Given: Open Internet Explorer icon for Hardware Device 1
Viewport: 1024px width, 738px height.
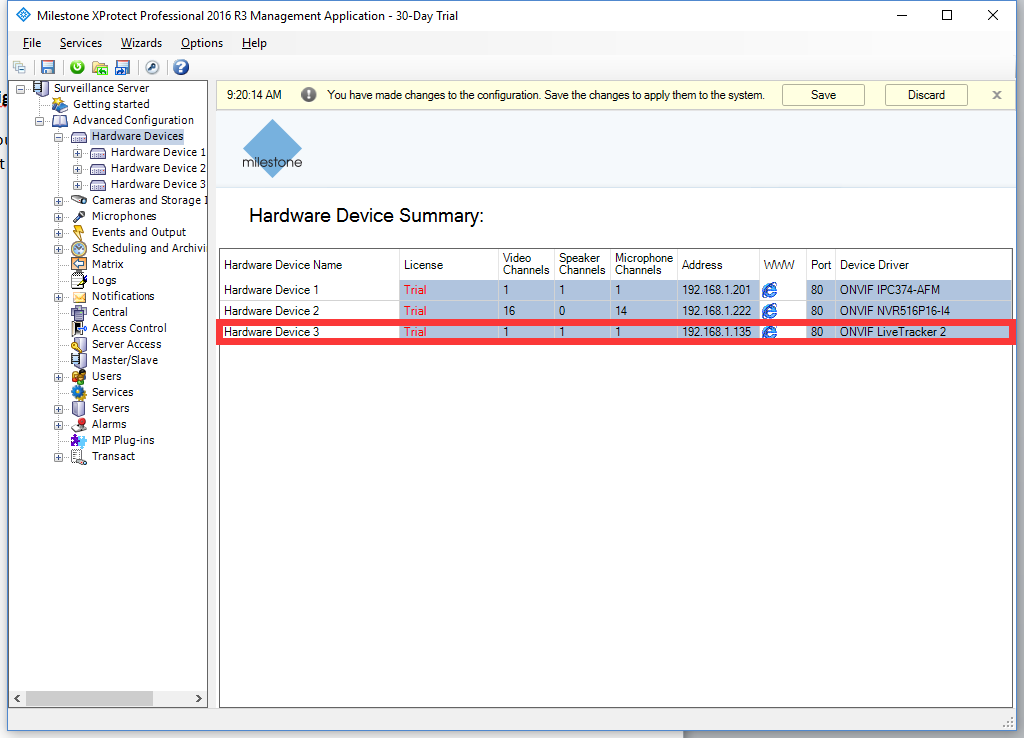Looking at the screenshot, I should coord(770,289).
